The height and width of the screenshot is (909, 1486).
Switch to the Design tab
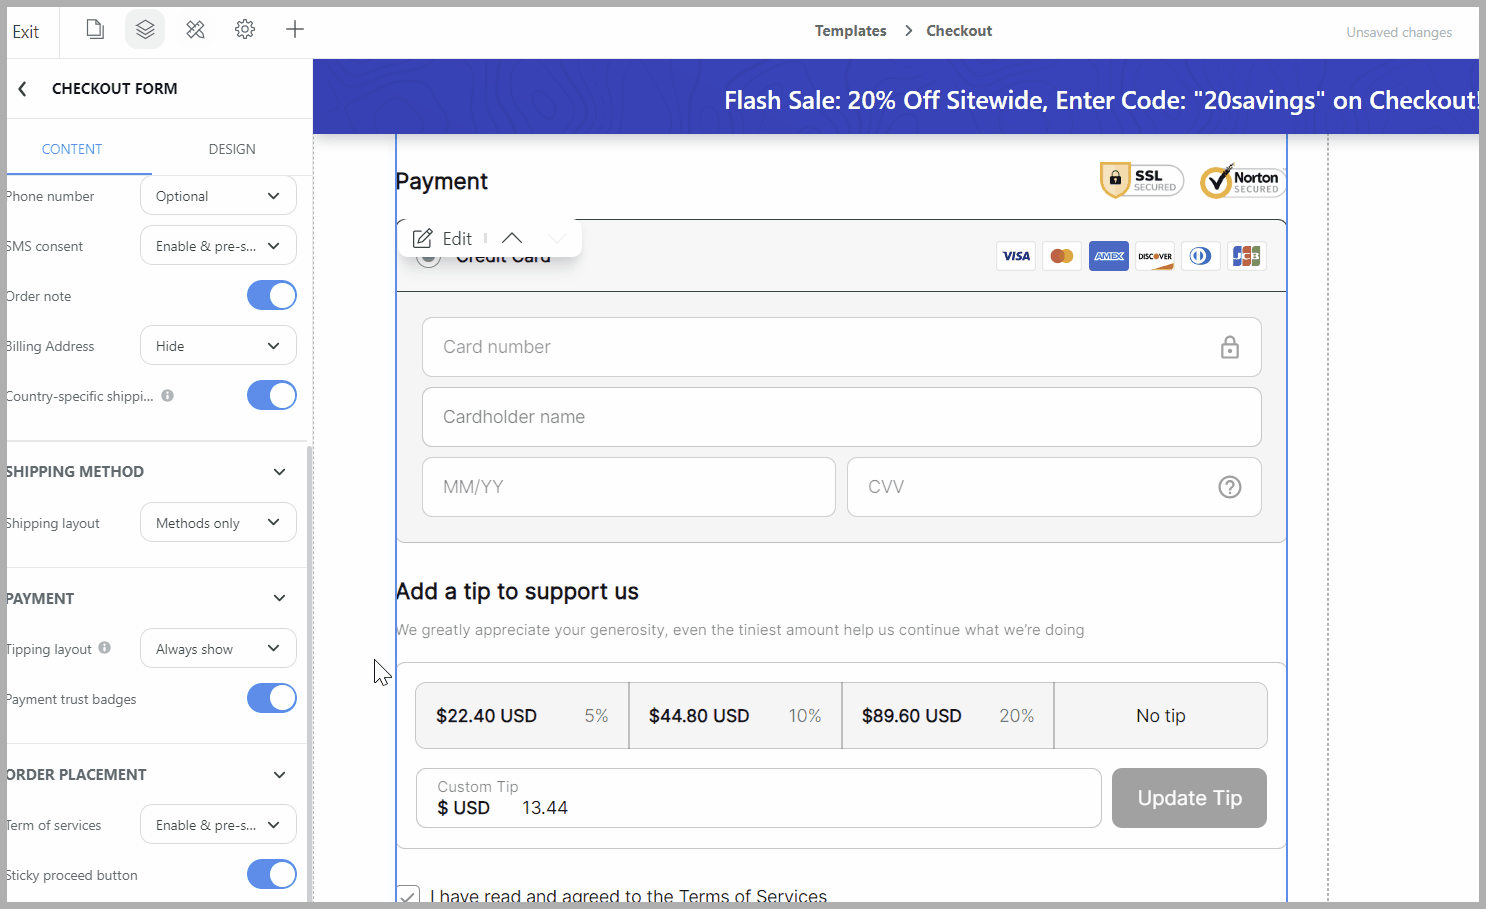[232, 149]
